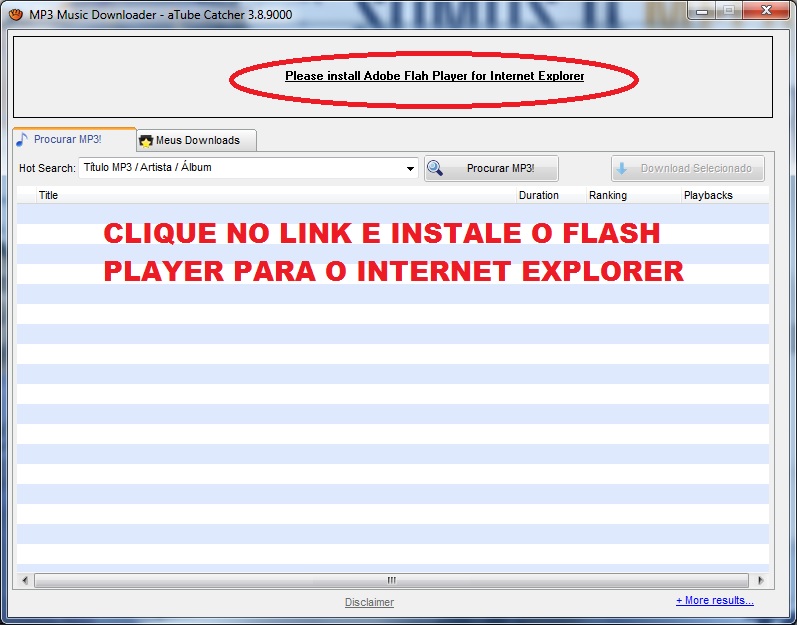
Task: Click the horizontal scrollbar thumb
Action: 391,580
